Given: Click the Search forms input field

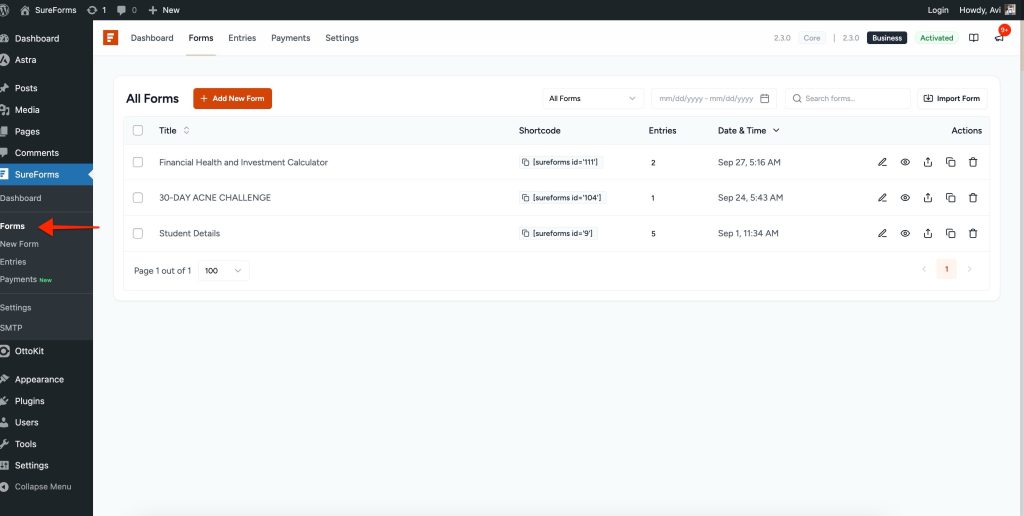Looking at the screenshot, I should [848, 99].
